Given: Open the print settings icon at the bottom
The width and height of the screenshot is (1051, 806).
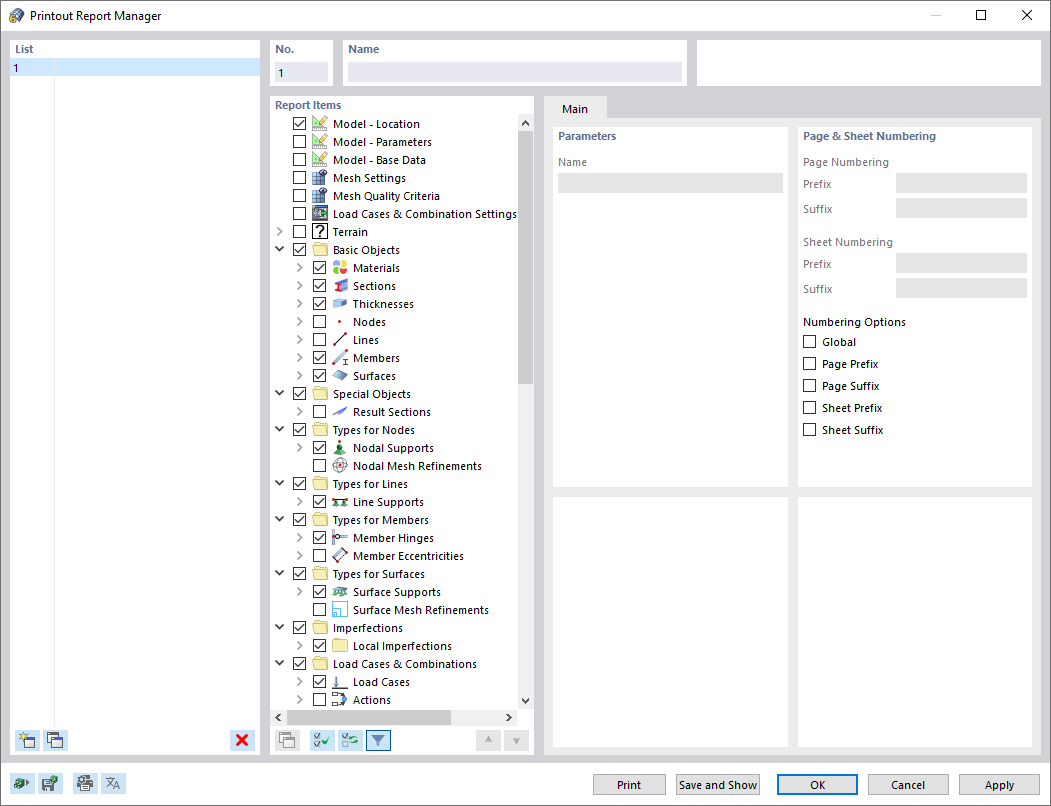Looking at the screenshot, I should click(x=85, y=783).
